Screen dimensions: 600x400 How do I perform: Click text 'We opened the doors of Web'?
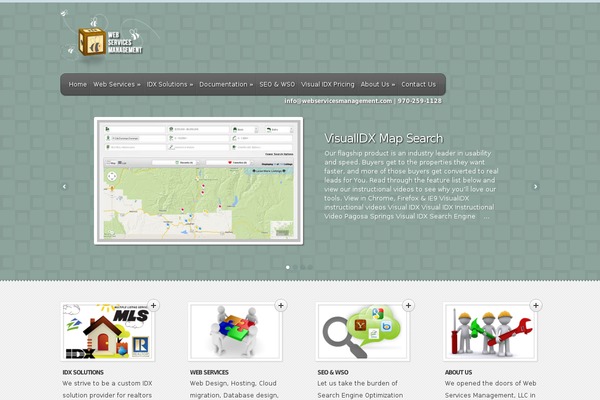pos(491,383)
